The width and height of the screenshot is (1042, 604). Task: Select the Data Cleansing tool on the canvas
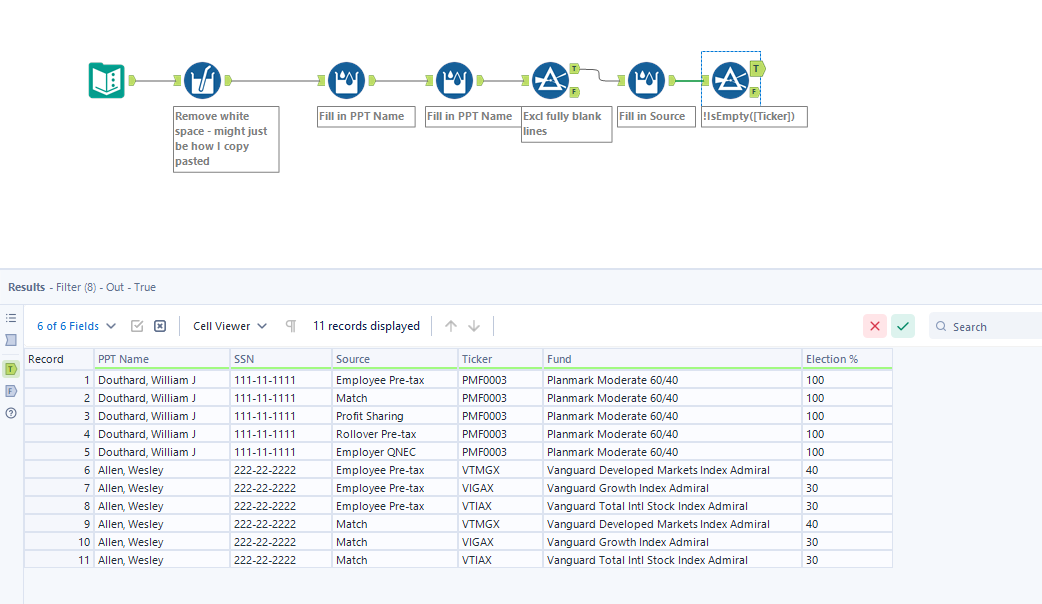202,80
